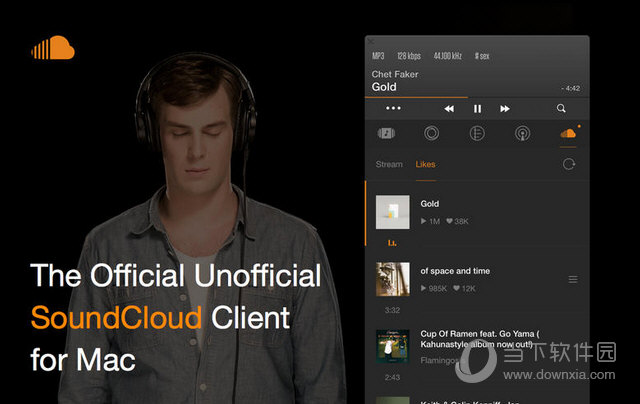Click the Chet Faker artist name
Screen dimensions: 640x404
[x=395, y=74]
